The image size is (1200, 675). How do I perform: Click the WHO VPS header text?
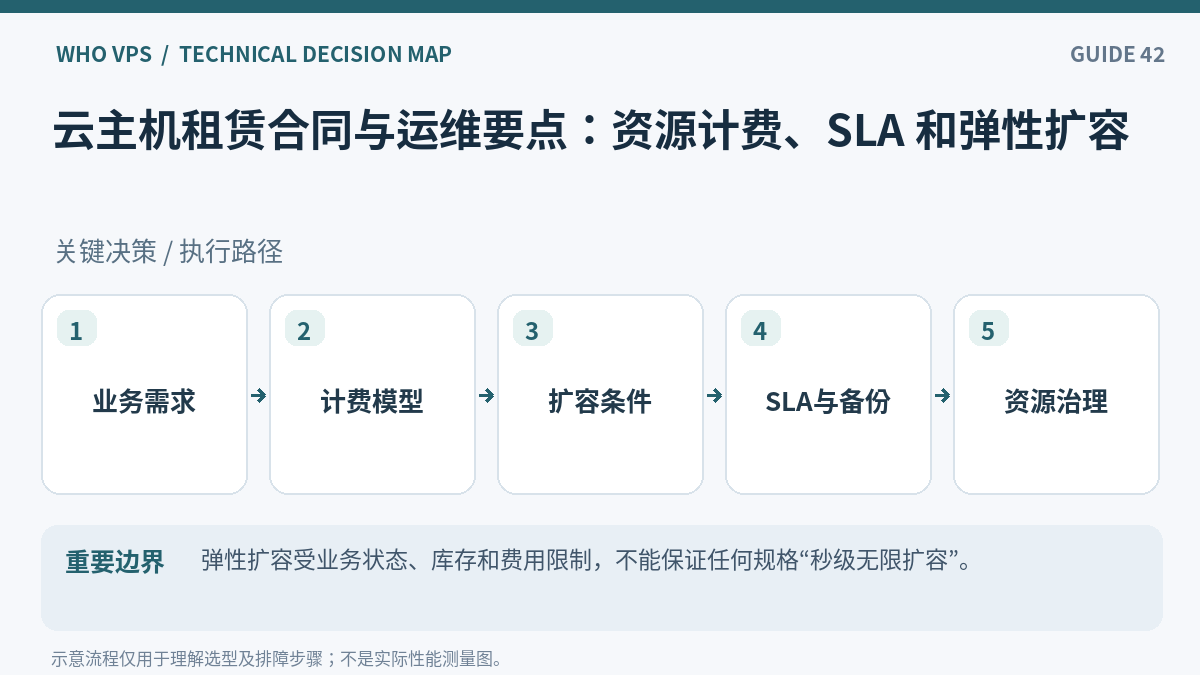(104, 54)
